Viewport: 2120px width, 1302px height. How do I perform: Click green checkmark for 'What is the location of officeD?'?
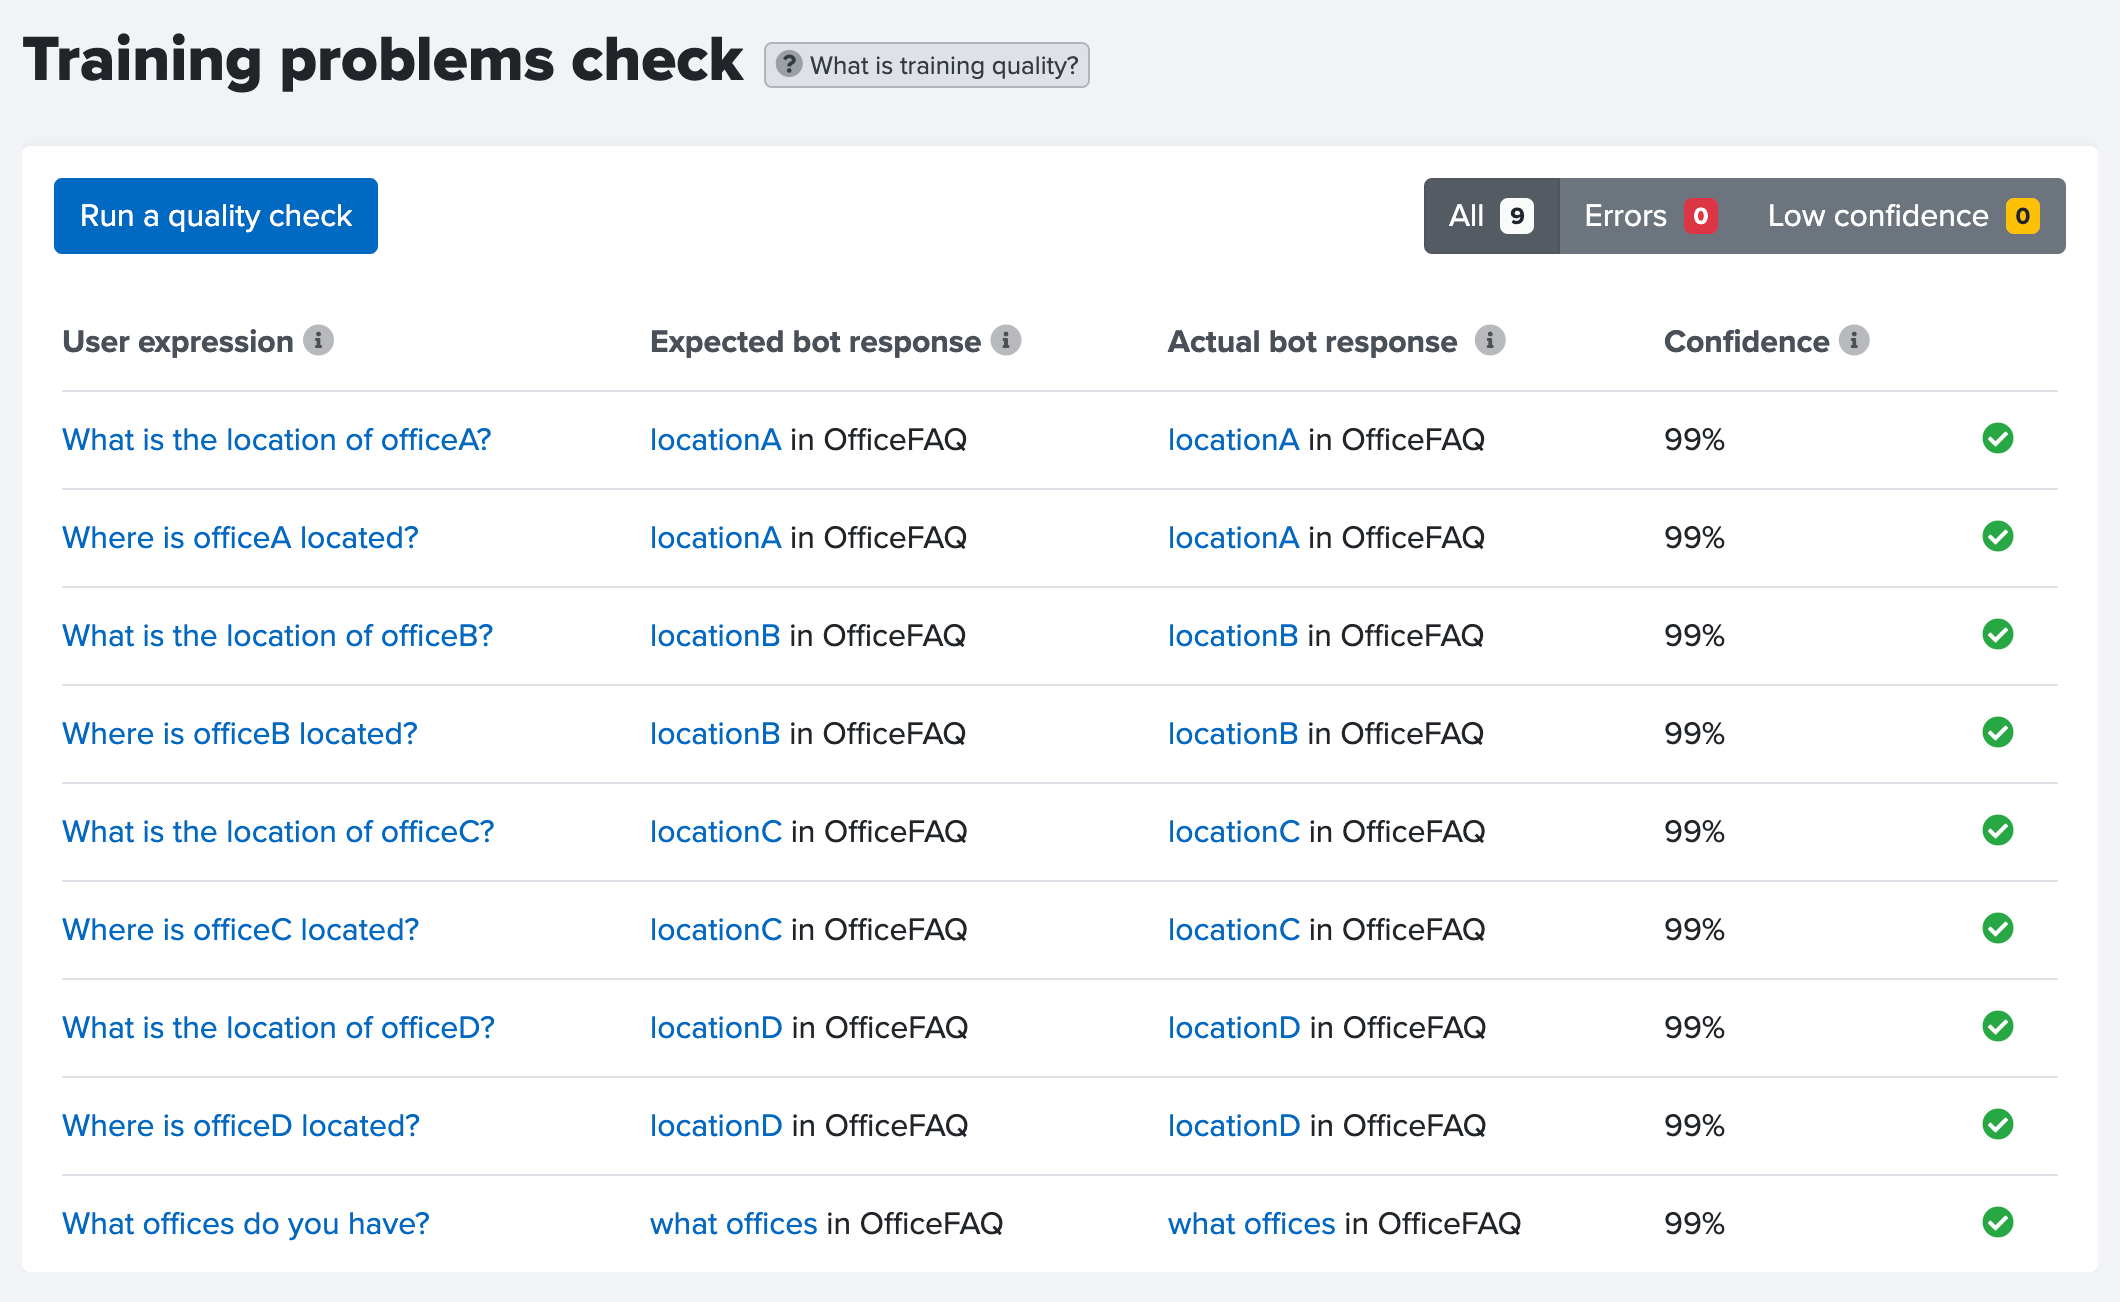click(1998, 1027)
